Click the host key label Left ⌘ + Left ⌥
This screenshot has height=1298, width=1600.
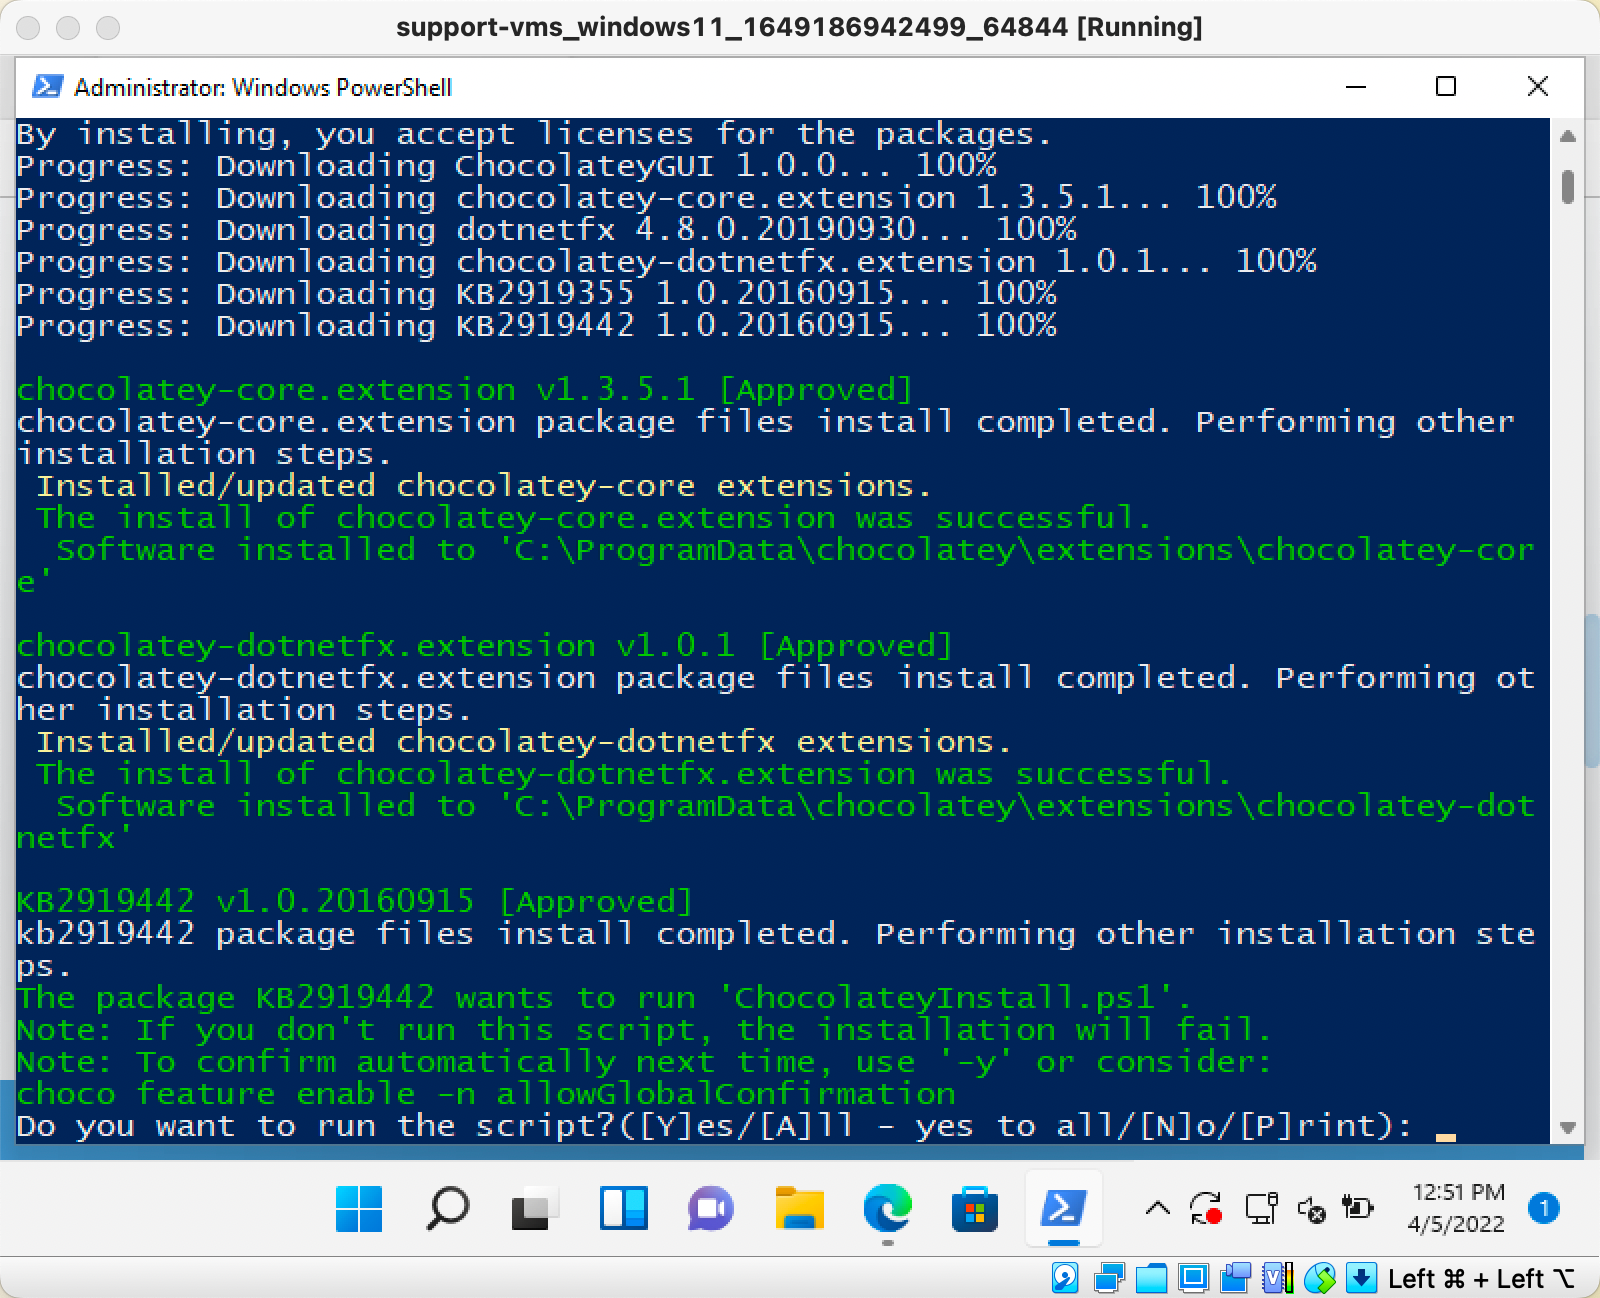1482,1279
